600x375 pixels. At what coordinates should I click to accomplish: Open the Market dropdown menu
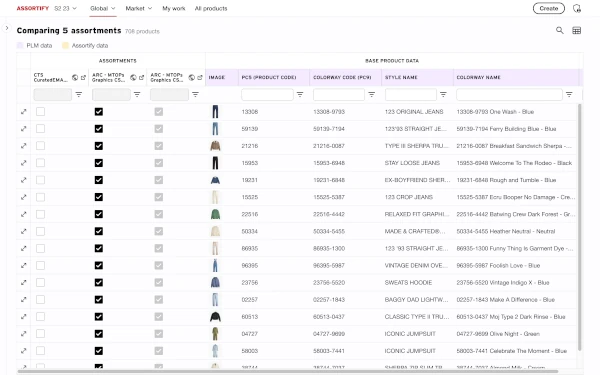(x=139, y=8)
